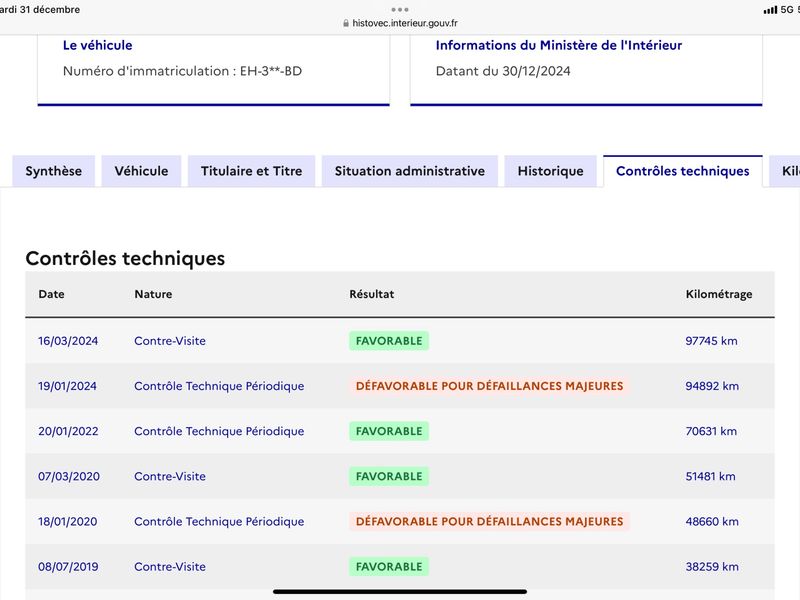Image resolution: width=800 pixels, height=600 pixels.
Task: Click the FAVORABLE badge for 08/07/2019
Action: point(389,567)
